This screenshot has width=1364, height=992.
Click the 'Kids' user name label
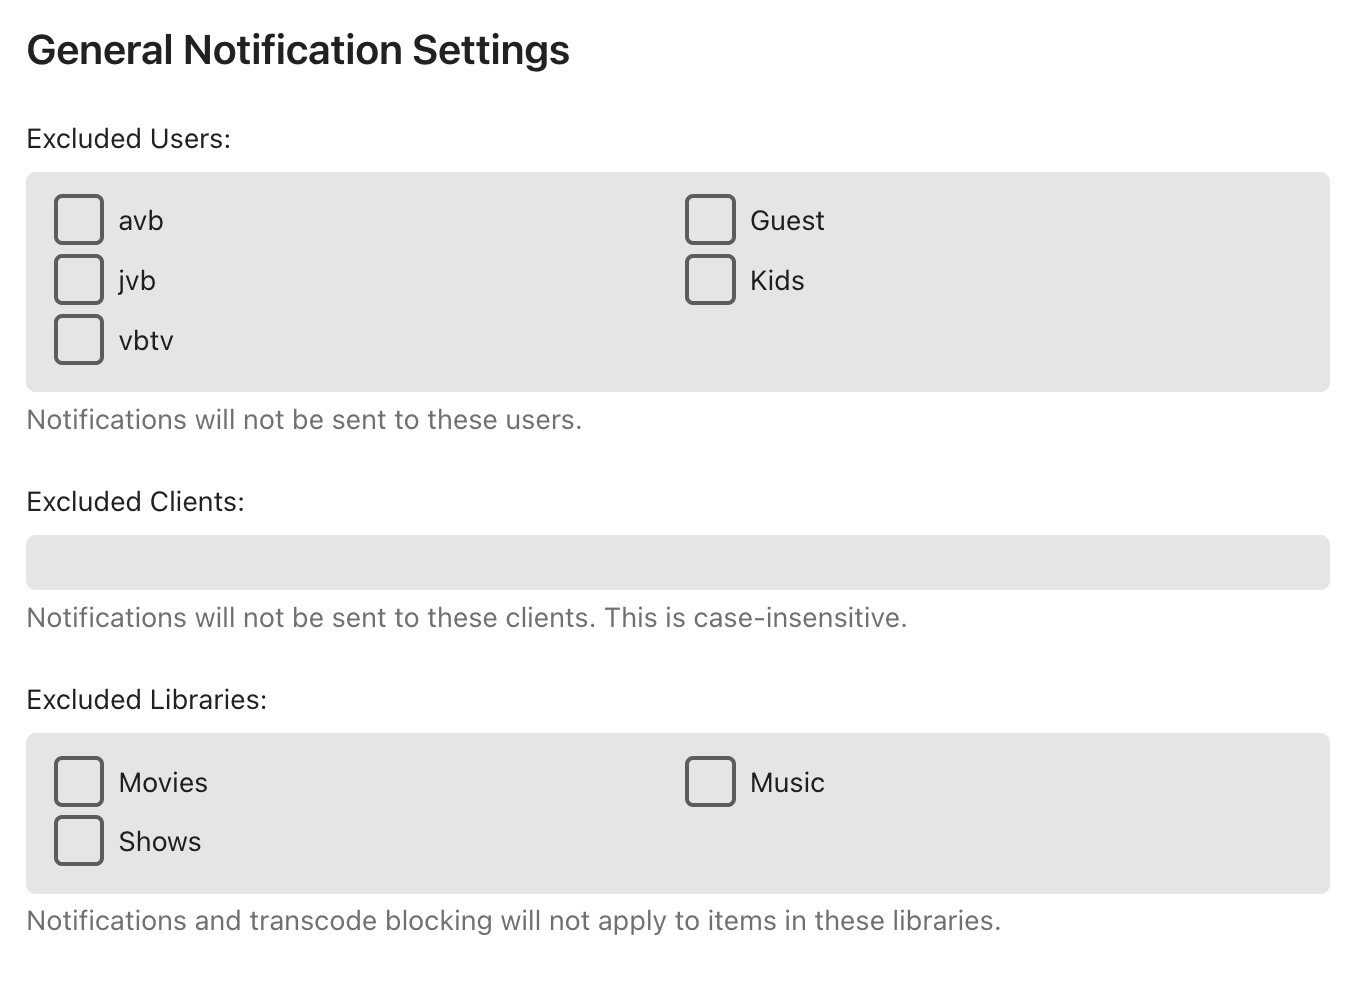[x=777, y=281]
